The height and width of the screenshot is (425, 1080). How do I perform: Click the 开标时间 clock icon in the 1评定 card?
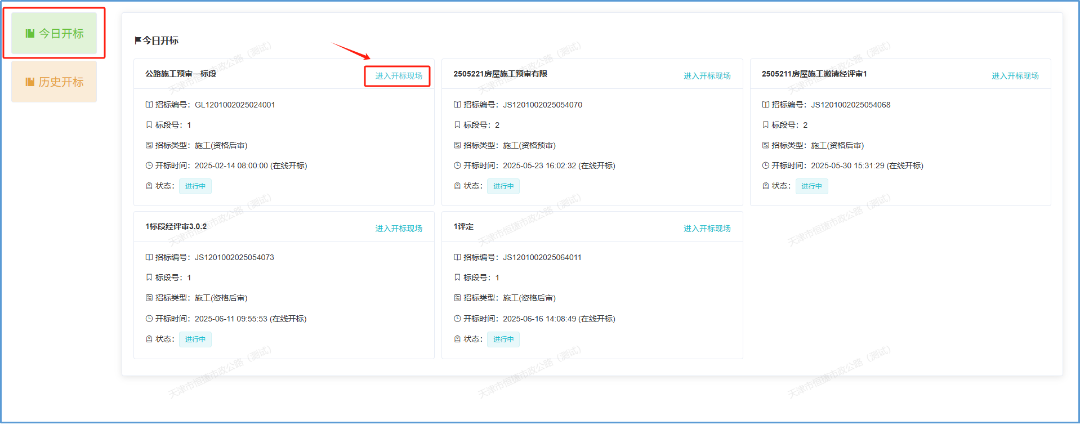point(457,319)
